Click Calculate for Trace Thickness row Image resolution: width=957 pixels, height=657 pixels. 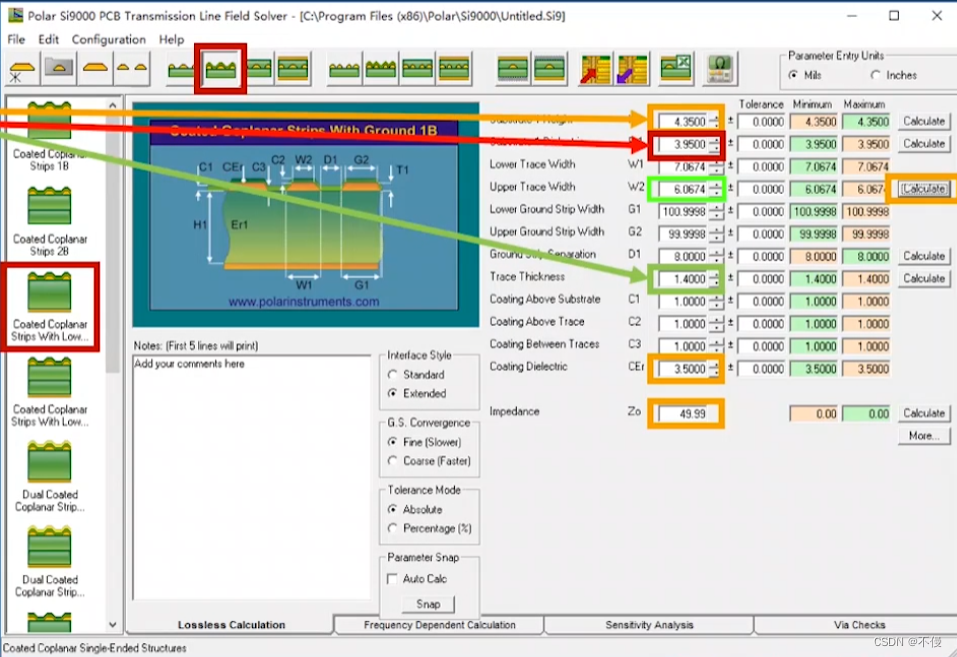pos(924,278)
